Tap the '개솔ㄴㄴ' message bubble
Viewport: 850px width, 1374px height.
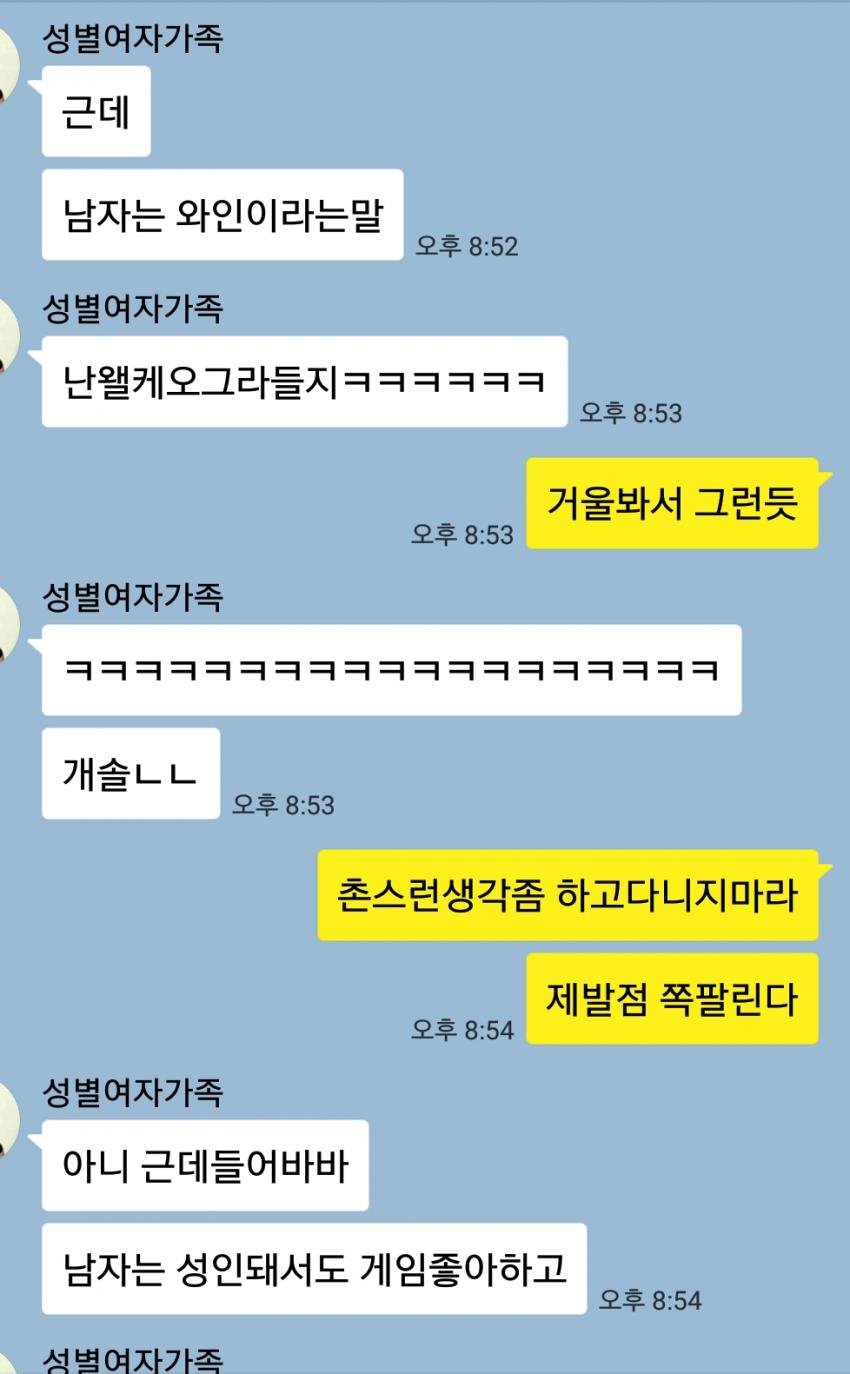(x=131, y=774)
